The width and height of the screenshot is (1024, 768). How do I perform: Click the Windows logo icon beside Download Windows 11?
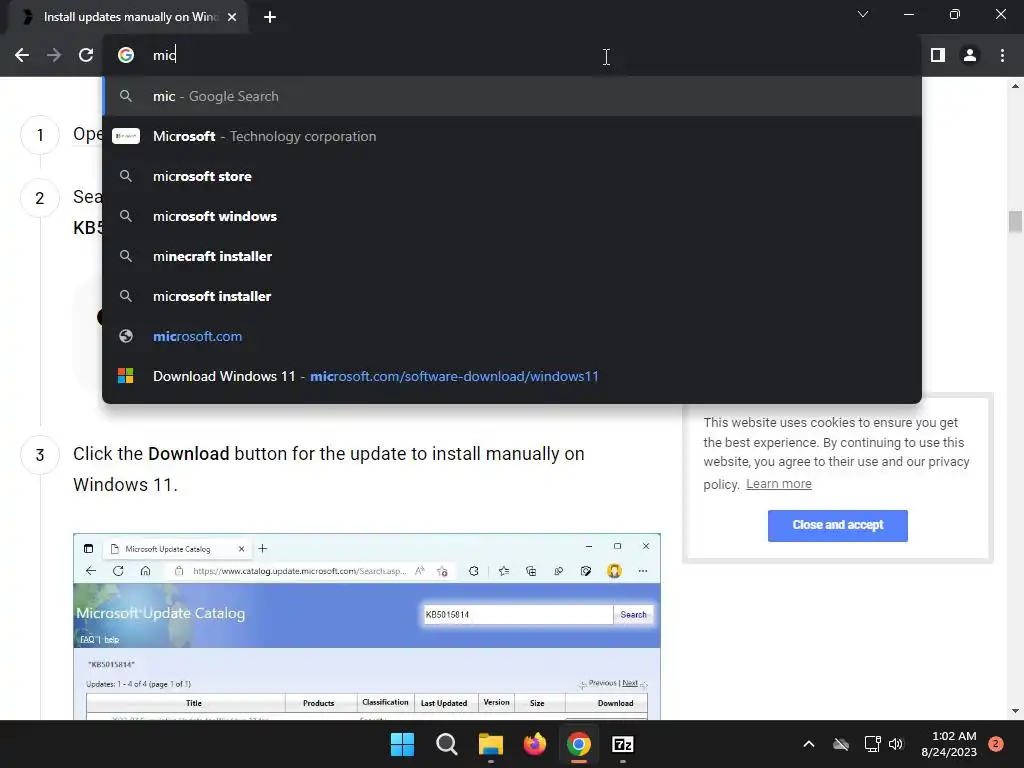click(125, 376)
